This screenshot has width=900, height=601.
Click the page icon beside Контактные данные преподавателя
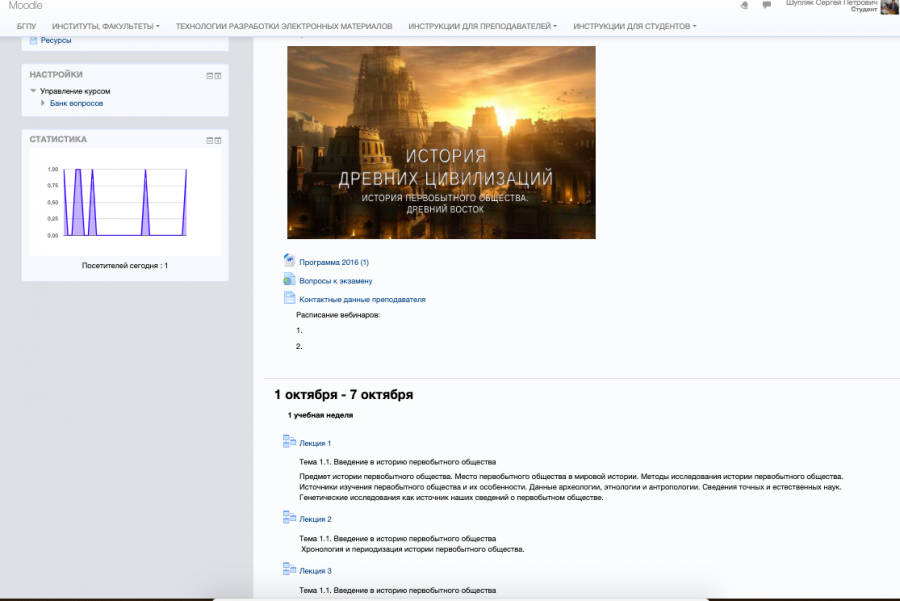(x=289, y=298)
